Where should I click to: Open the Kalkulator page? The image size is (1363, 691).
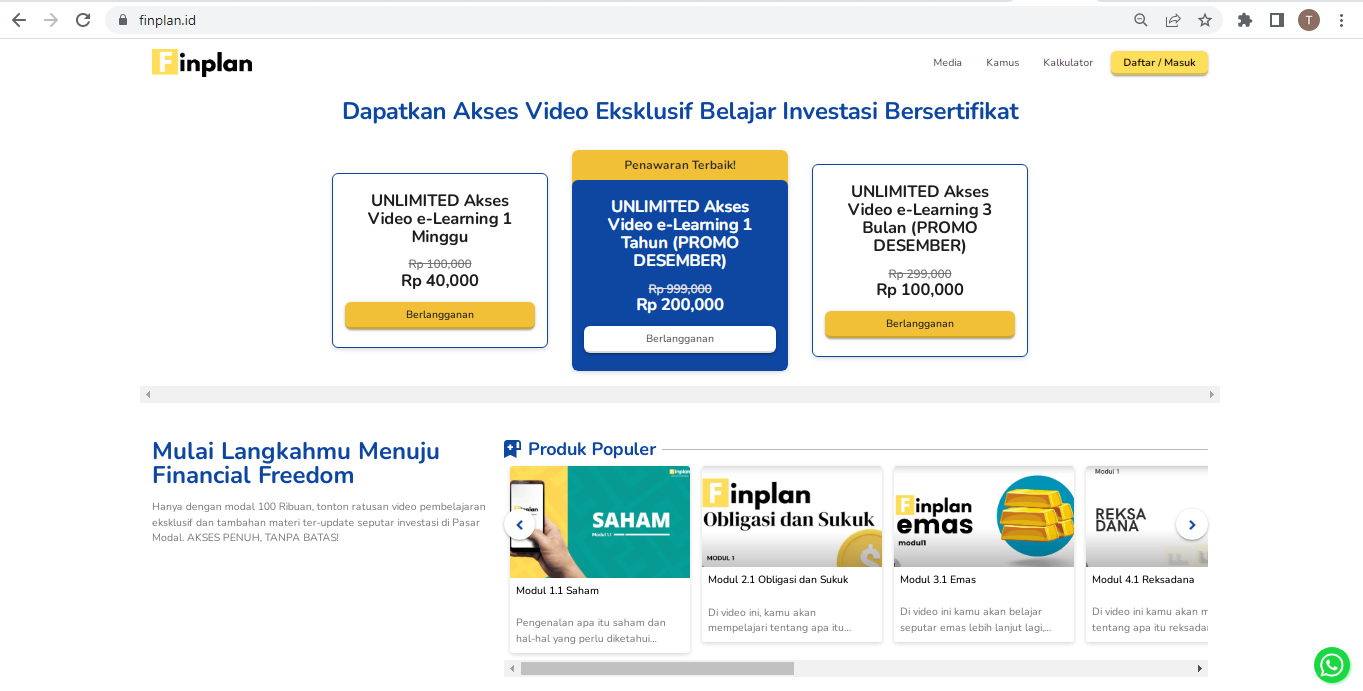click(x=1067, y=62)
